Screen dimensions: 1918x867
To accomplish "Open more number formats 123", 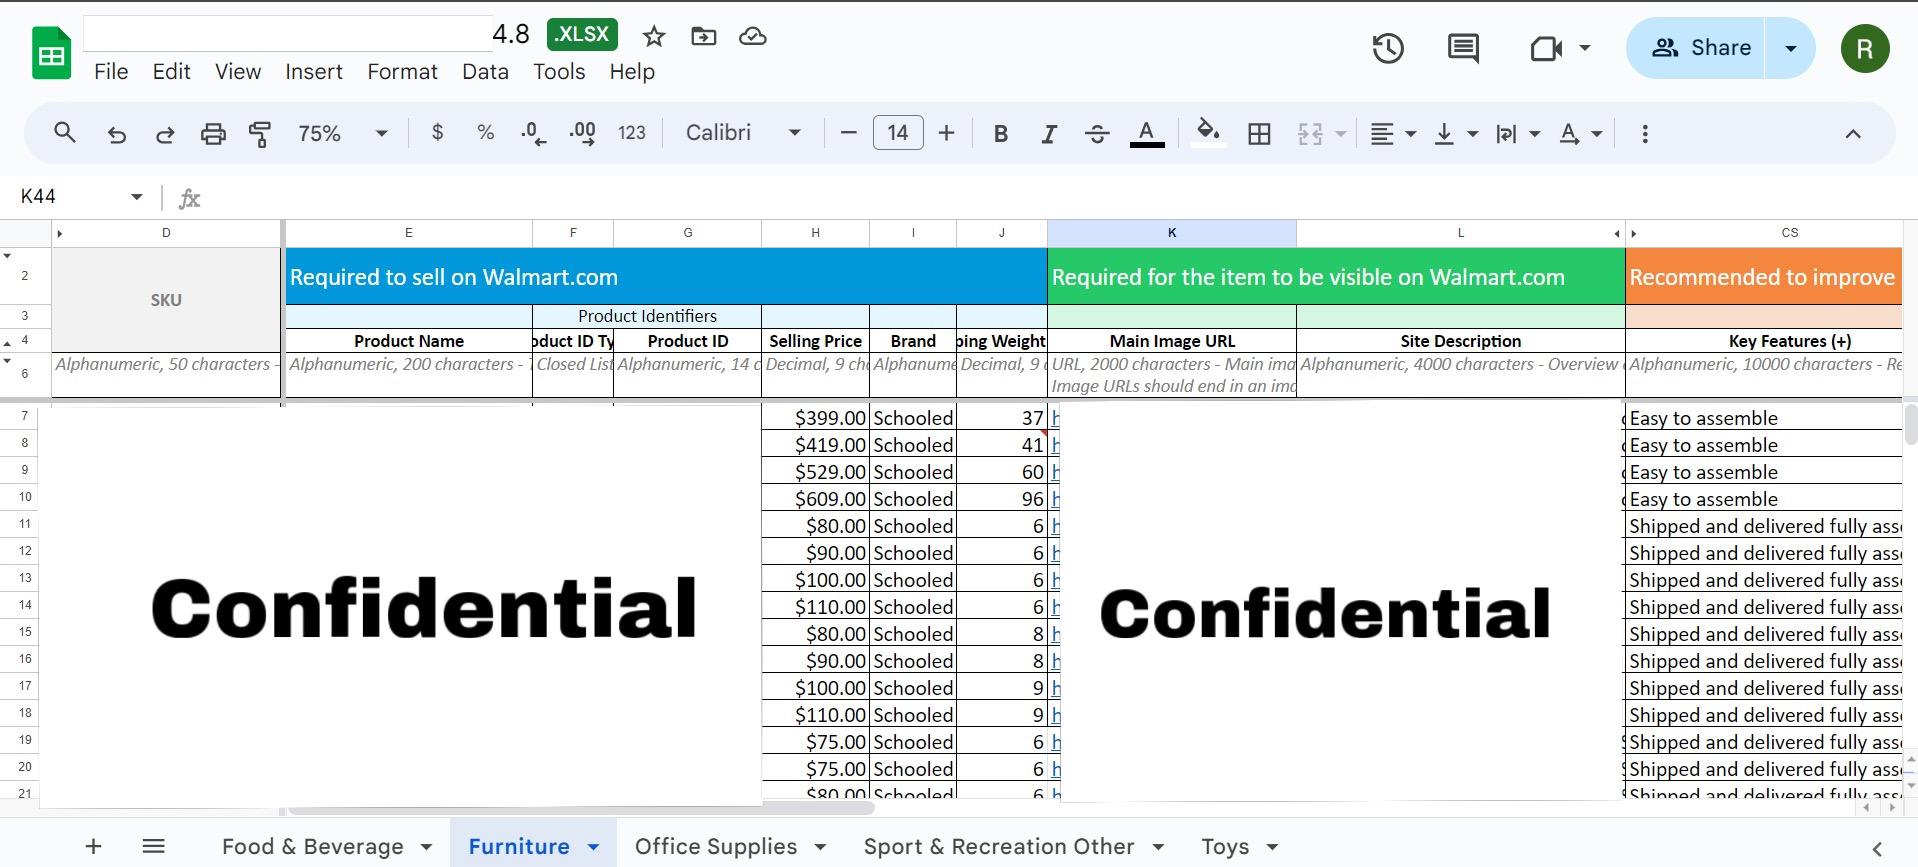I will coord(632,133).
